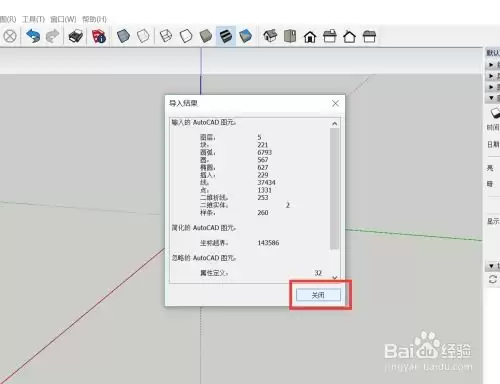Expand first collapsed panel in default tray
Screen dimensions: 500x384
491,65
